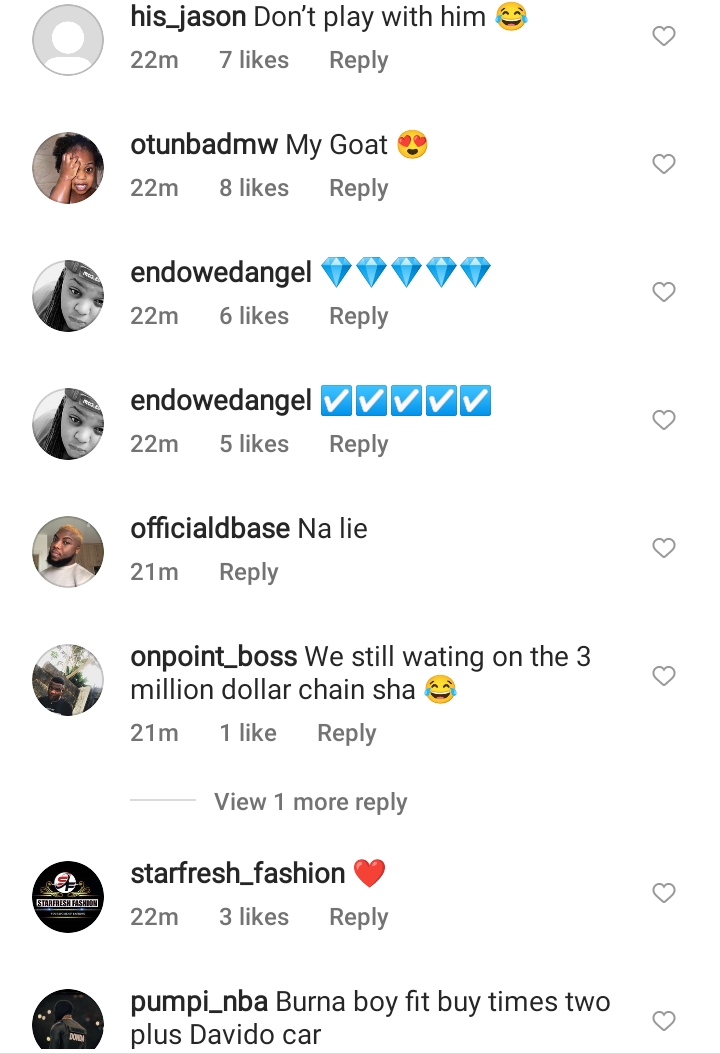Heart endowedangel's checkmark emoji comment
This screenshot has height=1054, width=720.
pos(664,420)
